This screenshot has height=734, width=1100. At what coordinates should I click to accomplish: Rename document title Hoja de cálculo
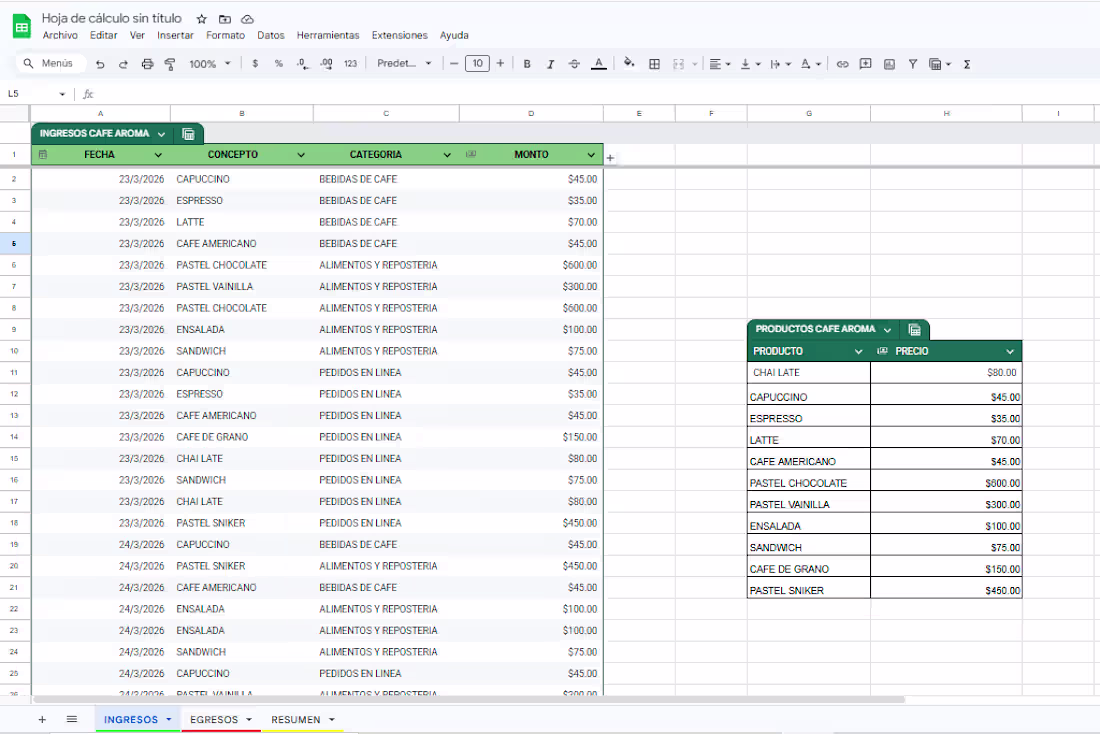tap(112, 18)
